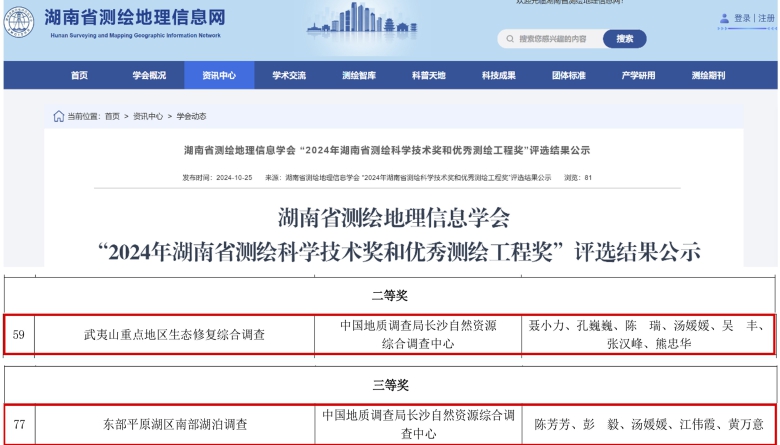Screen dimensions: 780x445
Task: Click row number 77 cell
Action: tap(19, 424)
